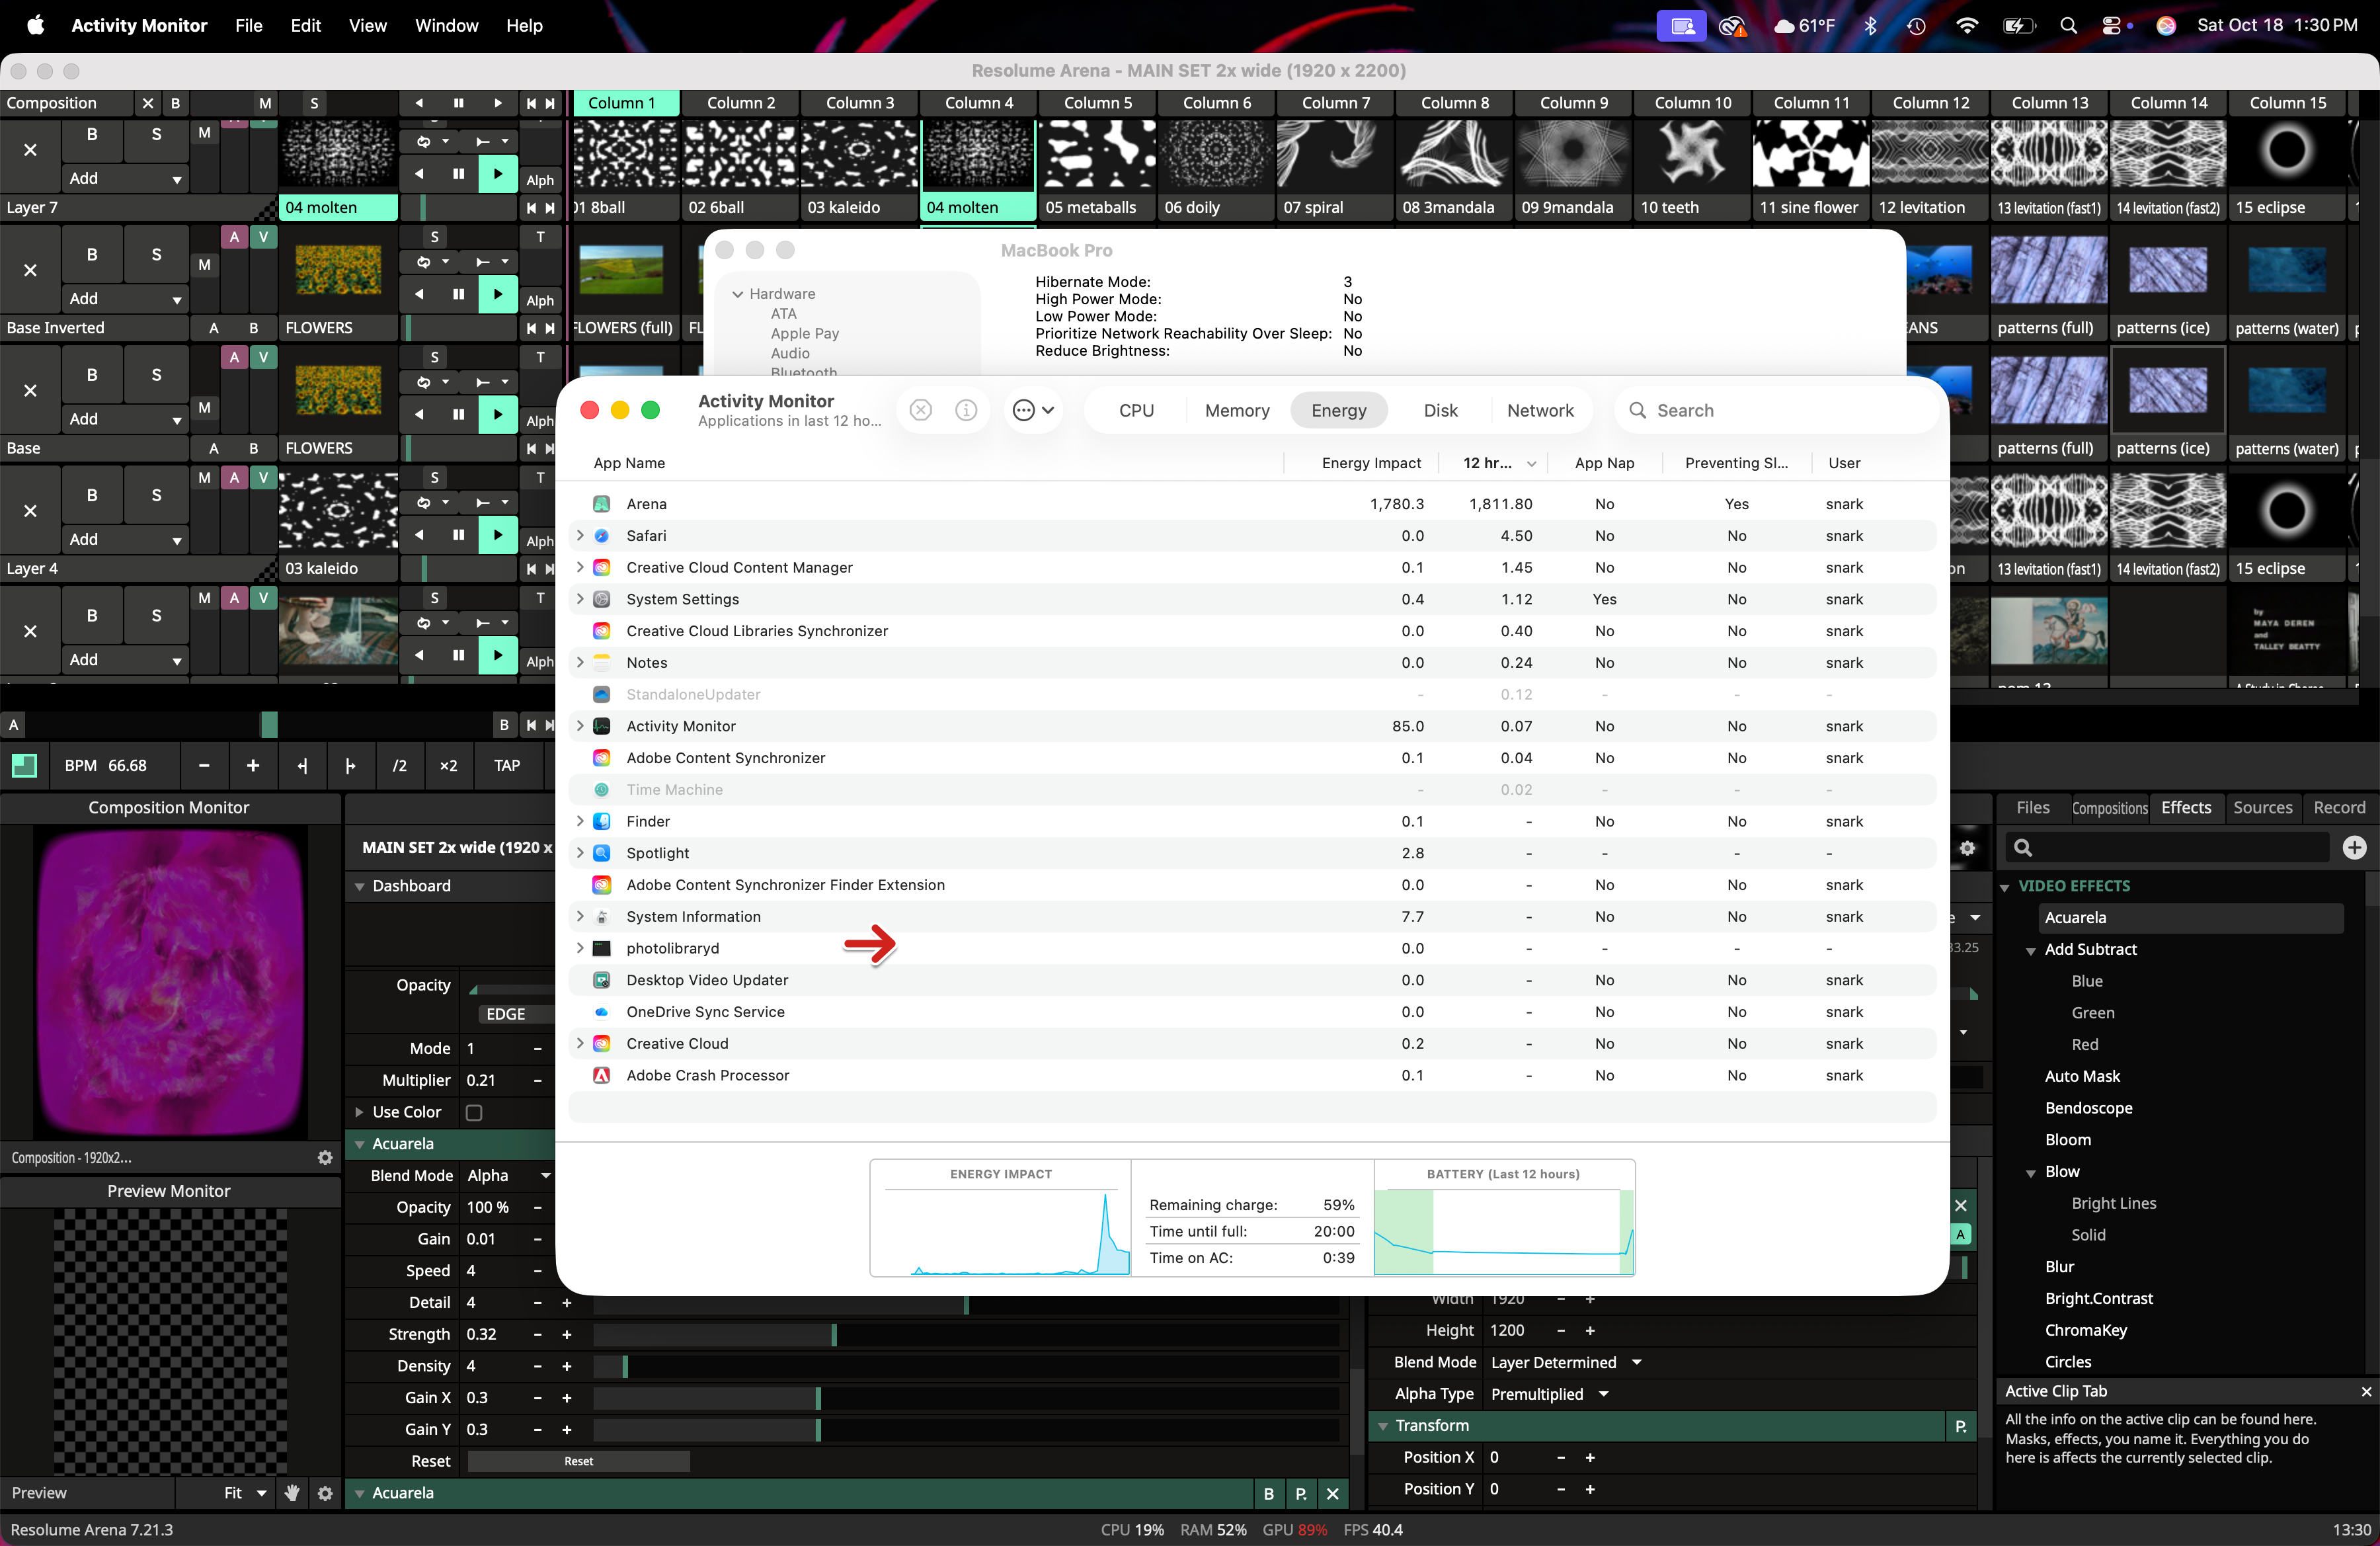Click the Time Machine icon in menu bar
Viewport: 2380px width, 1546px height.
click(1916, 26)
